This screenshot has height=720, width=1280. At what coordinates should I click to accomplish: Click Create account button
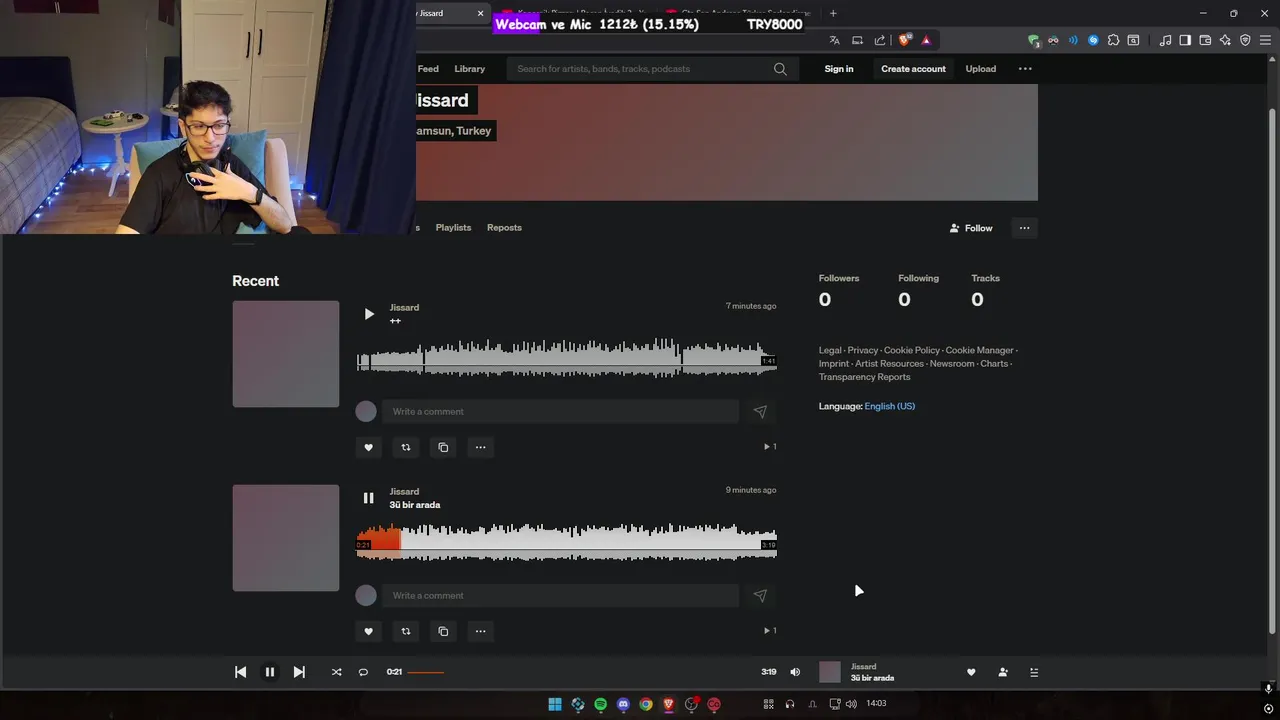click(x=913, y=69)
